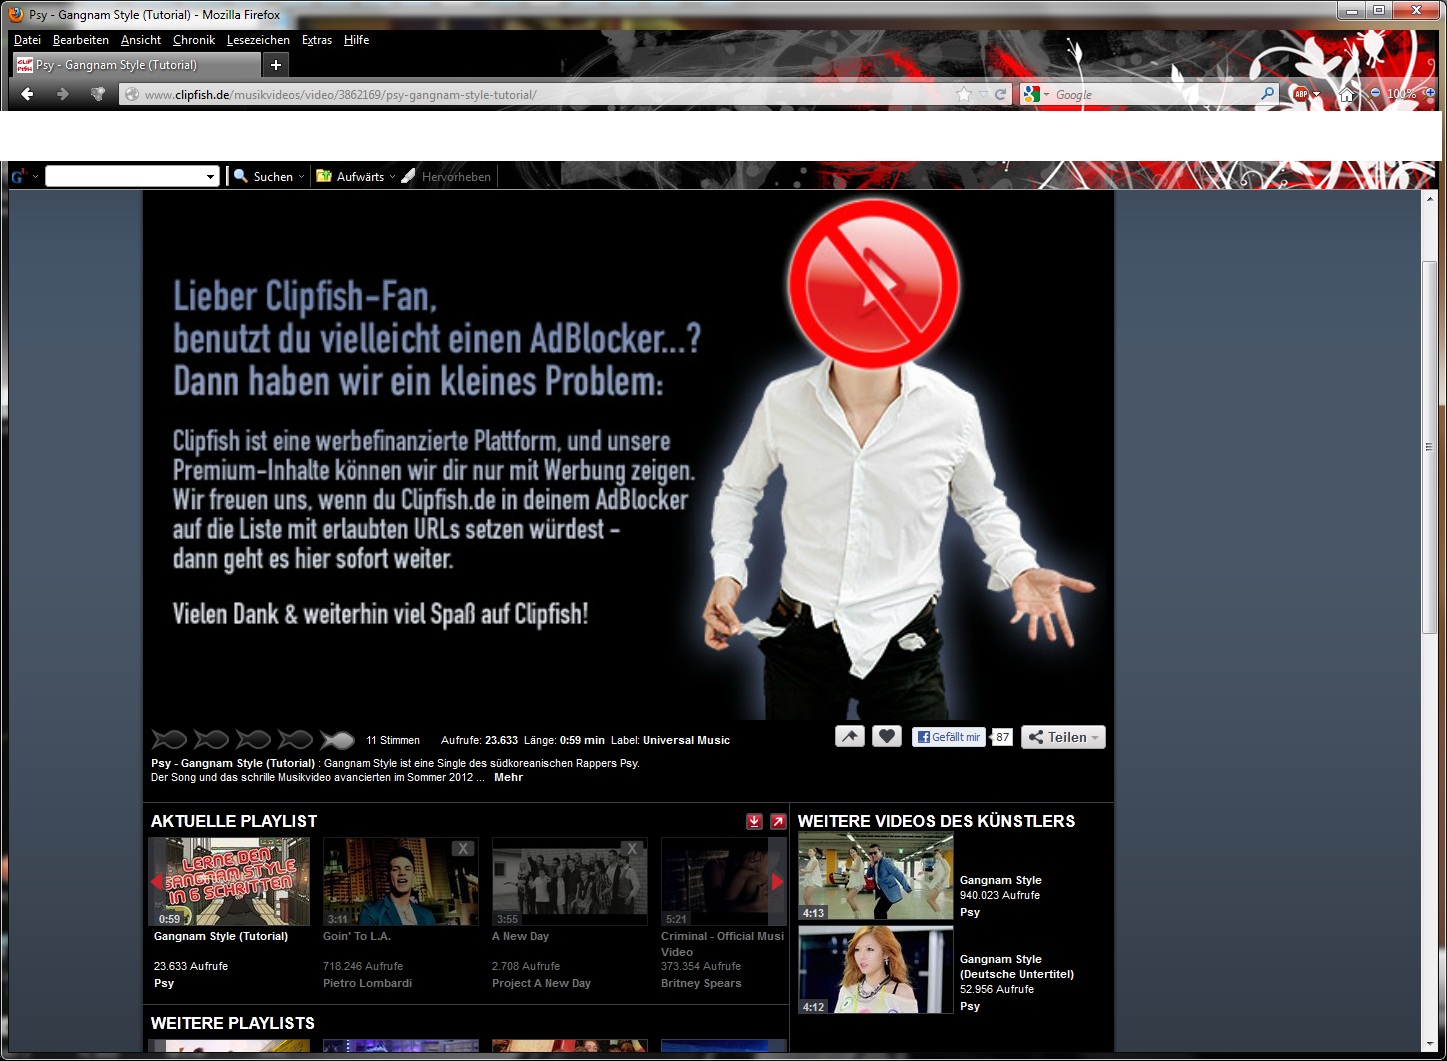Click the Hervorheben highlighter tool
This screenshot has width=1447, height=1061.
tap(446, 176)
